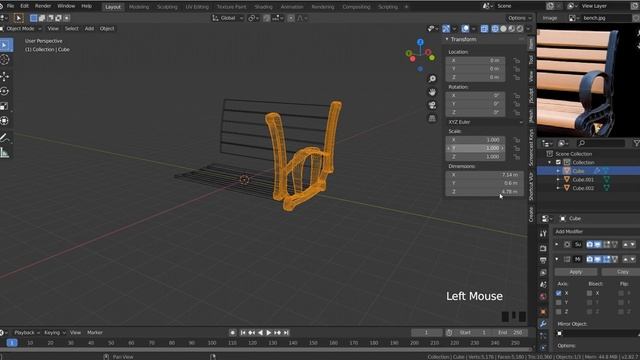
Task: Enable the mirror Axis Z checkbox
Action: pyautogui.click(x=558, y=311)
